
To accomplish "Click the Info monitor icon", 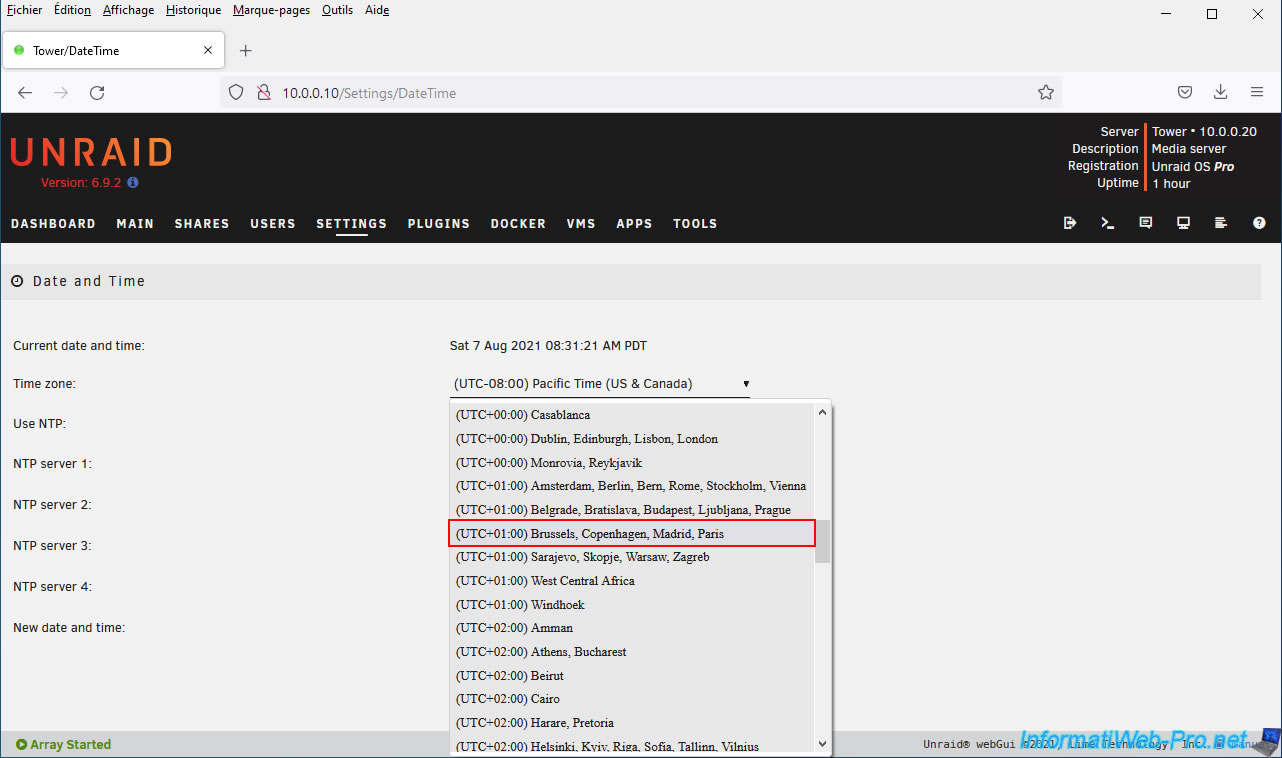I will click(x=1183, y=223).
